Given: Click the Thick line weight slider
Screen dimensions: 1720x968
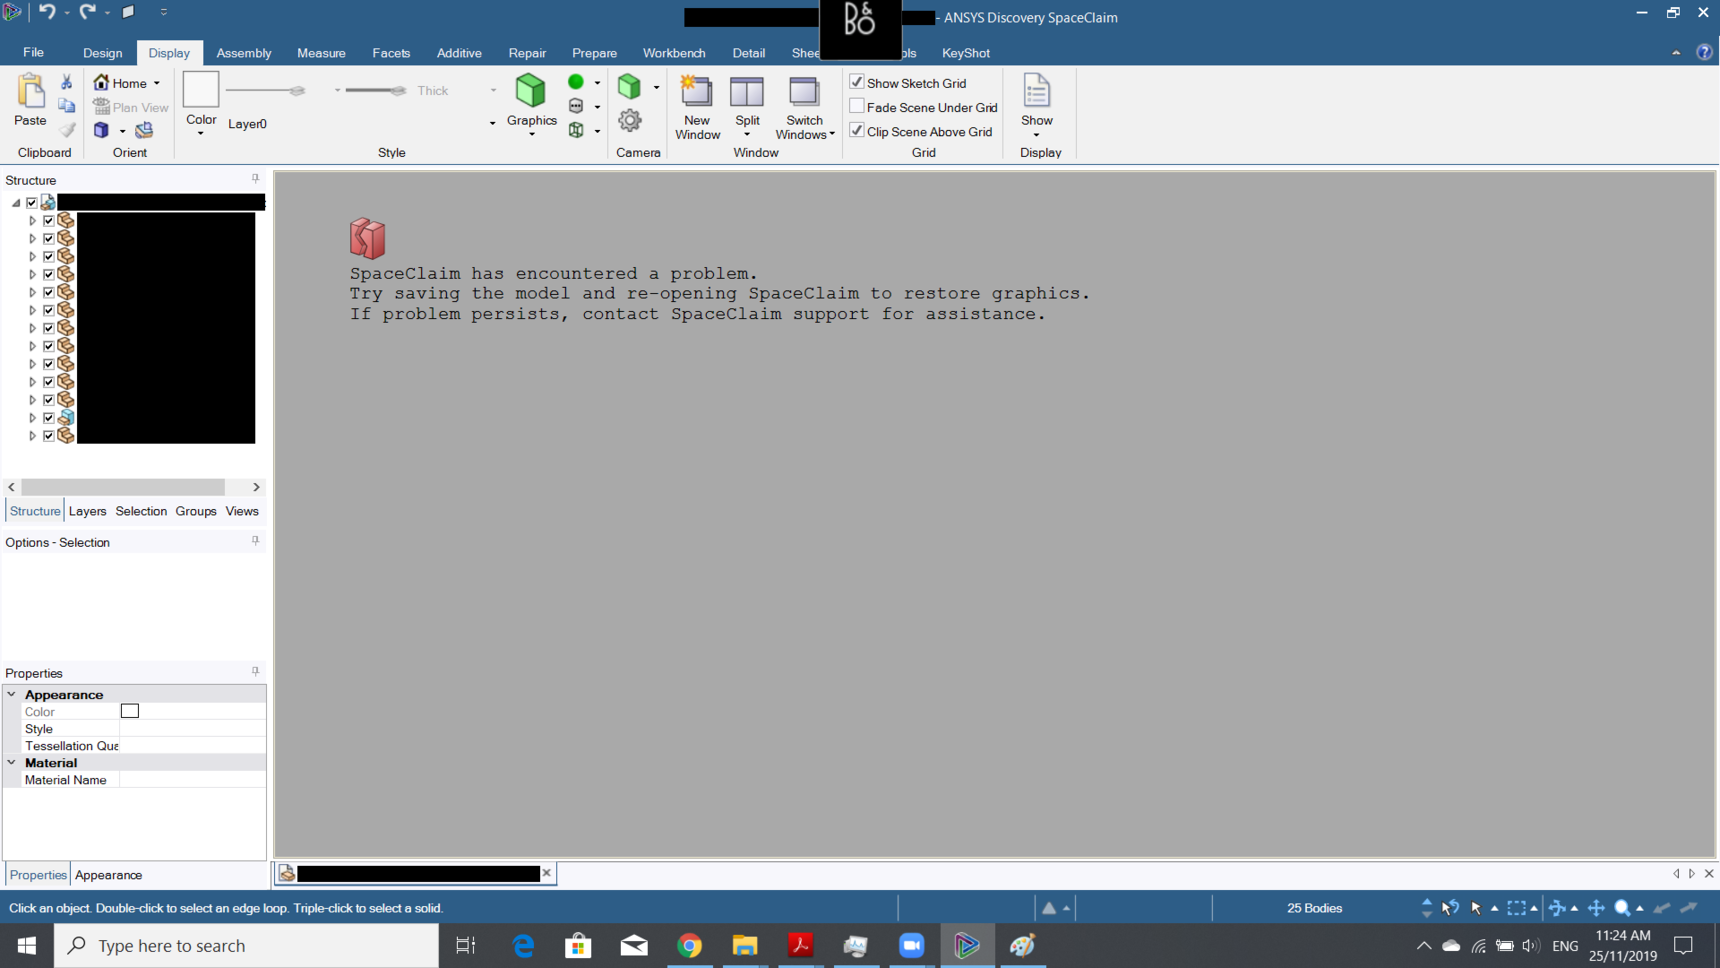Looking at the screenshot, I should point(376,91).
